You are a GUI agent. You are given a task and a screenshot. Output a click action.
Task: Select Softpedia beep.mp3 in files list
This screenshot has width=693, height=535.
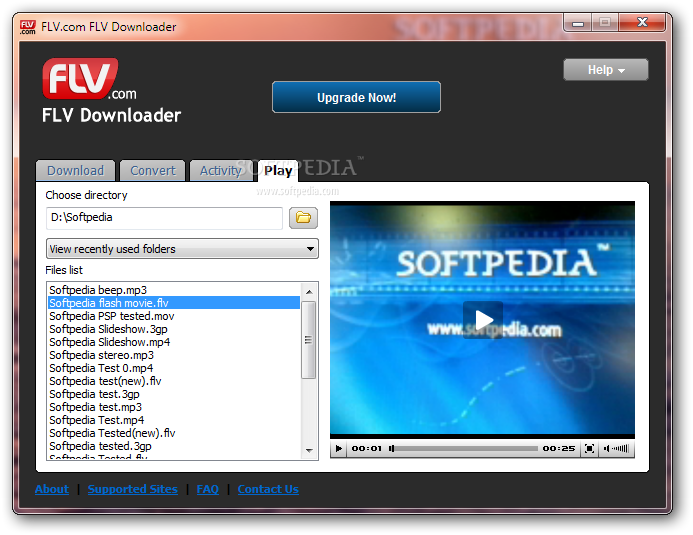pos(174,290)
